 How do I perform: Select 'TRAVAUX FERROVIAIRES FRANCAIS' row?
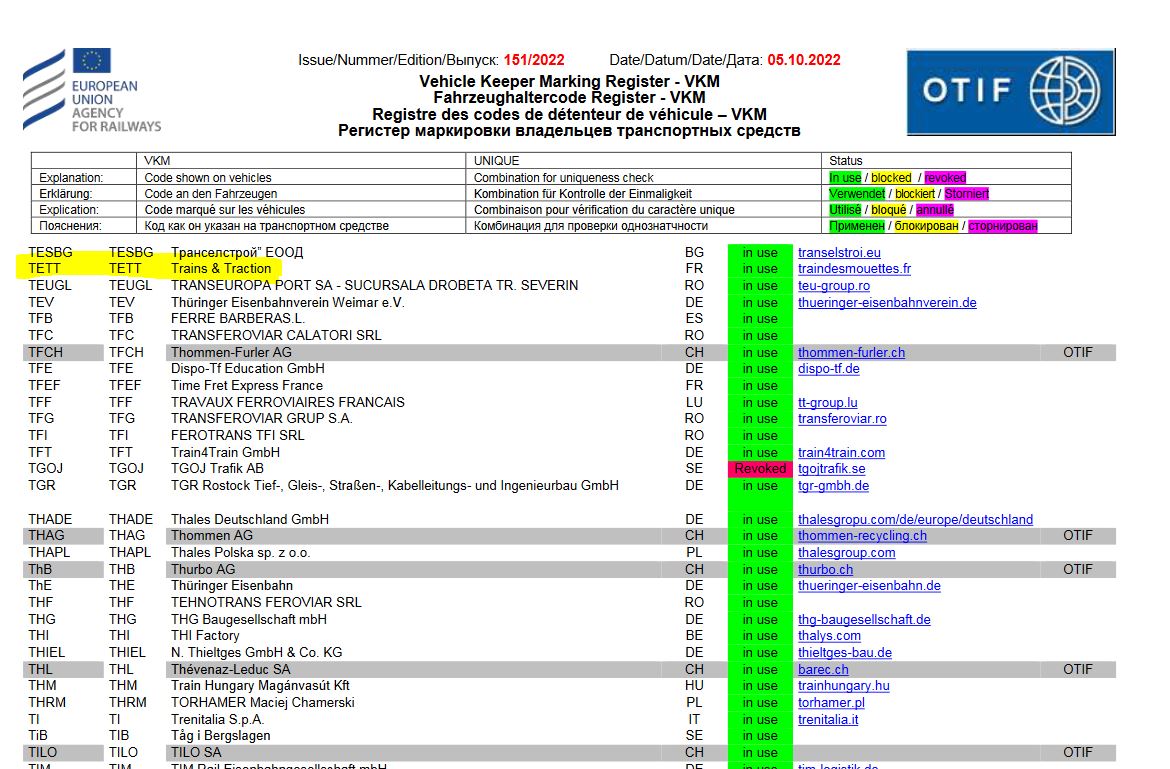(287, 403)
